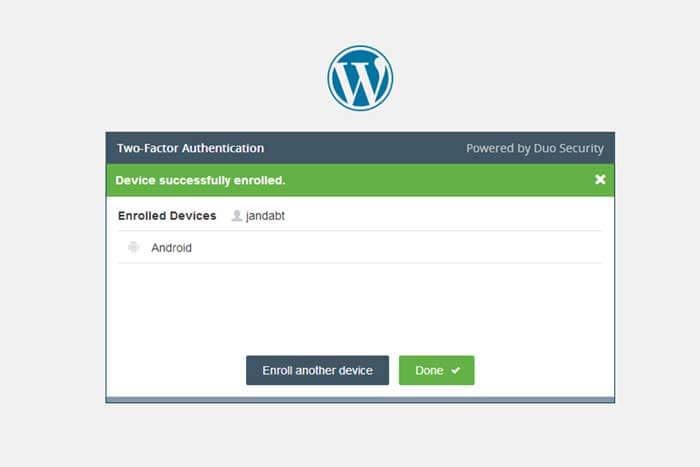
Task: Select the Android enrolled device row
Action: point(360,247)
